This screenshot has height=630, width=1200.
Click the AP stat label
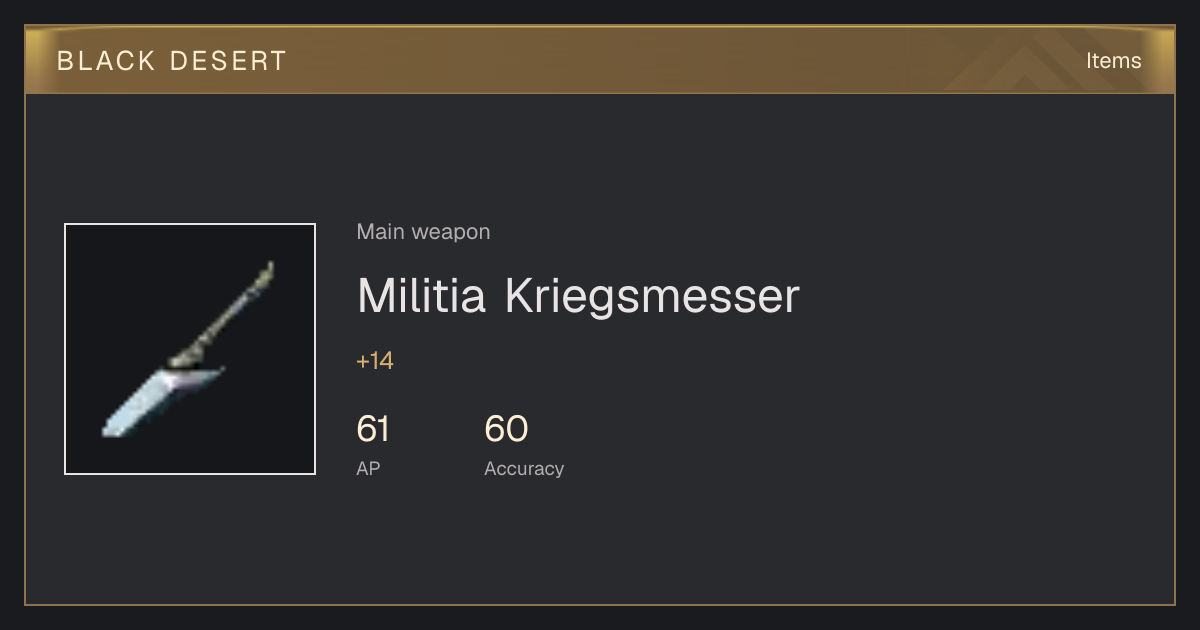point(368,468)
